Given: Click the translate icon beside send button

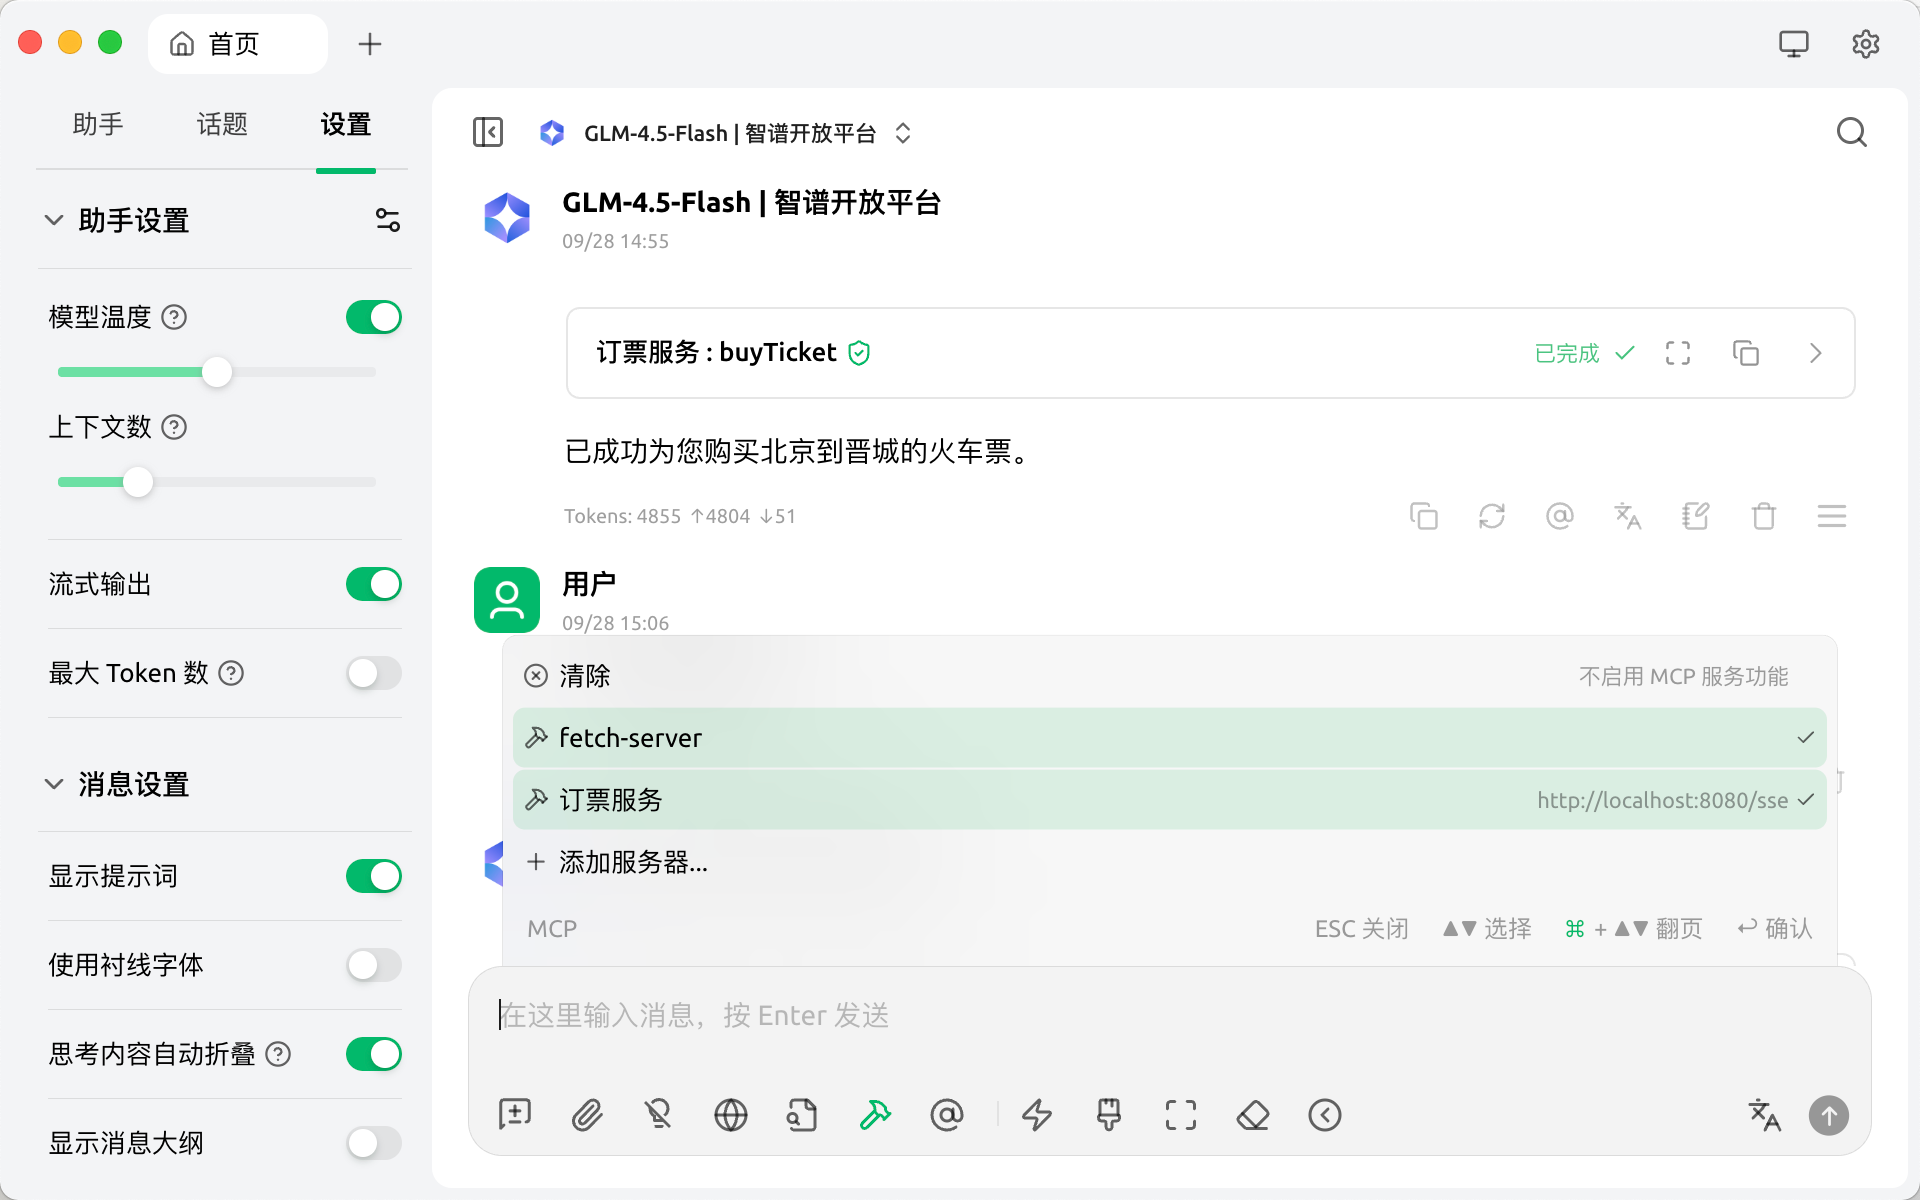Looking at the screenshot, I should point(1764,1114).
